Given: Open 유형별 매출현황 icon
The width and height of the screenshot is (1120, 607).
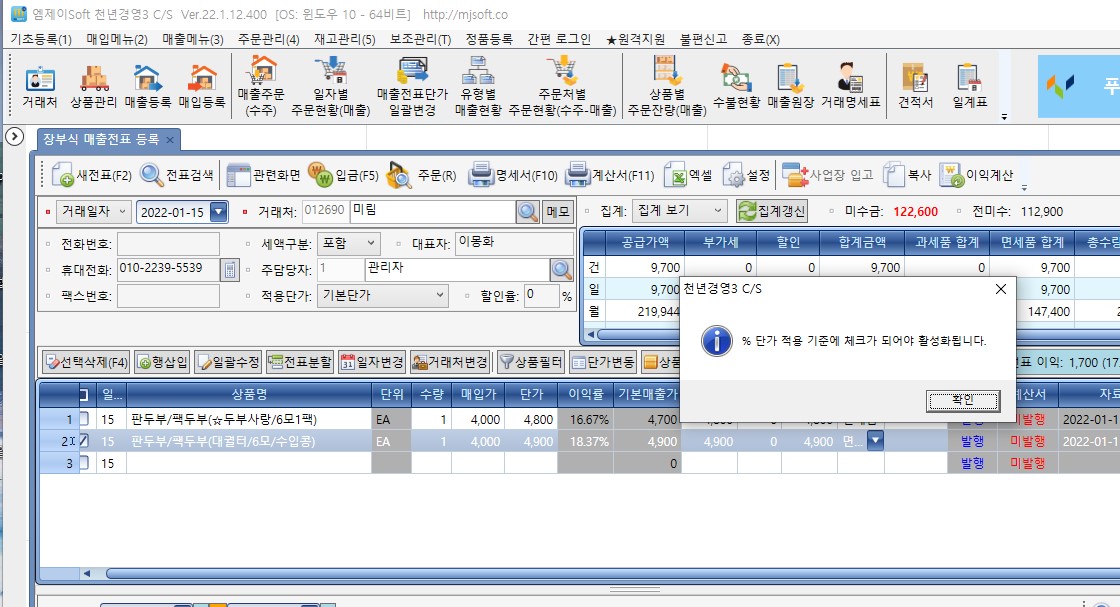Looking at the screenshot, I should pos(478,87).
